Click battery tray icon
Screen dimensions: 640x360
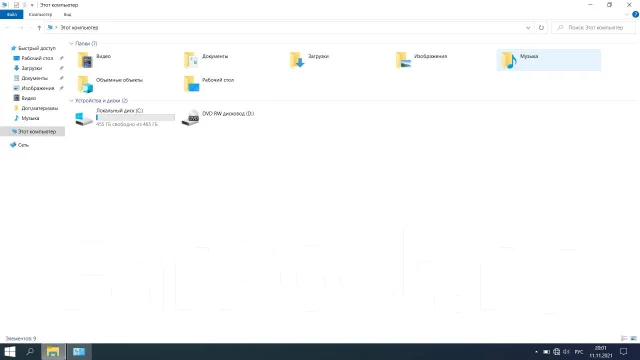pyautogui.click(x=547, y=352)
